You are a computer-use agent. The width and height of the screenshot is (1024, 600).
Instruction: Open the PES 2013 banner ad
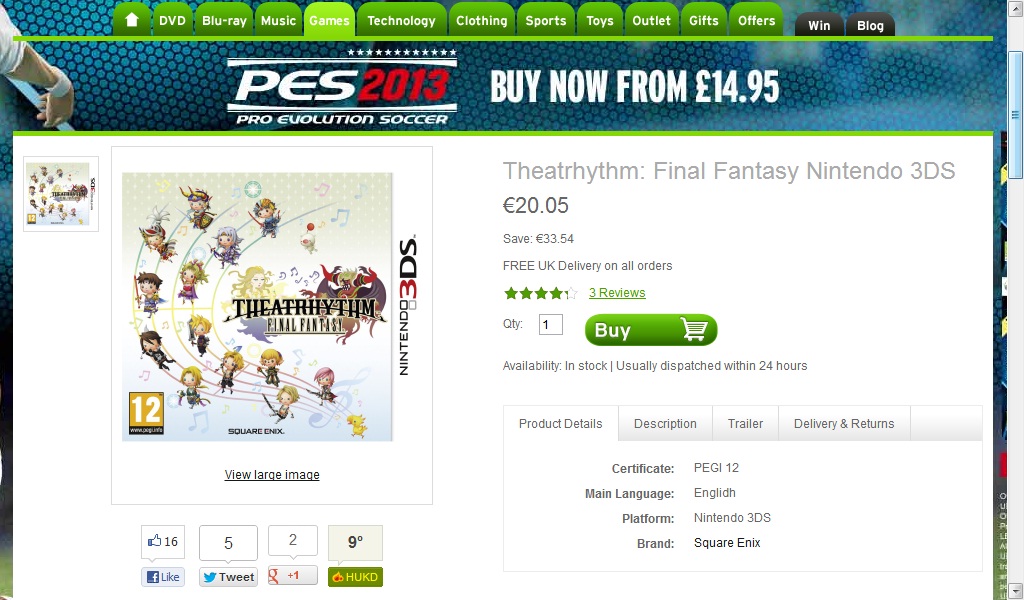[503, 87]
